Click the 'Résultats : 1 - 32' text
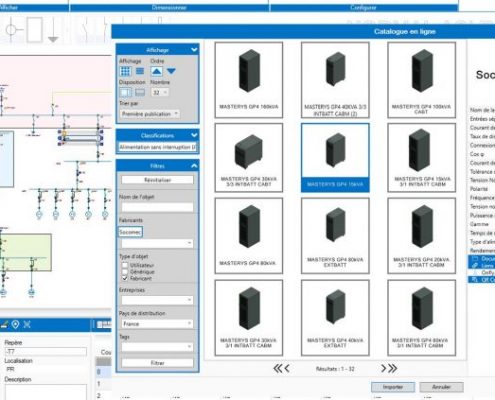The width and height of the screenshot is (495, 400). pos(335,369)
